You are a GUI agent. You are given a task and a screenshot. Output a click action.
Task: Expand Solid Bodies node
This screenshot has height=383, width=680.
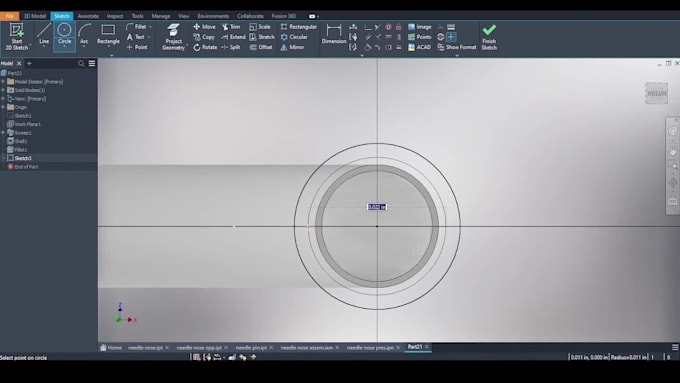3,90
